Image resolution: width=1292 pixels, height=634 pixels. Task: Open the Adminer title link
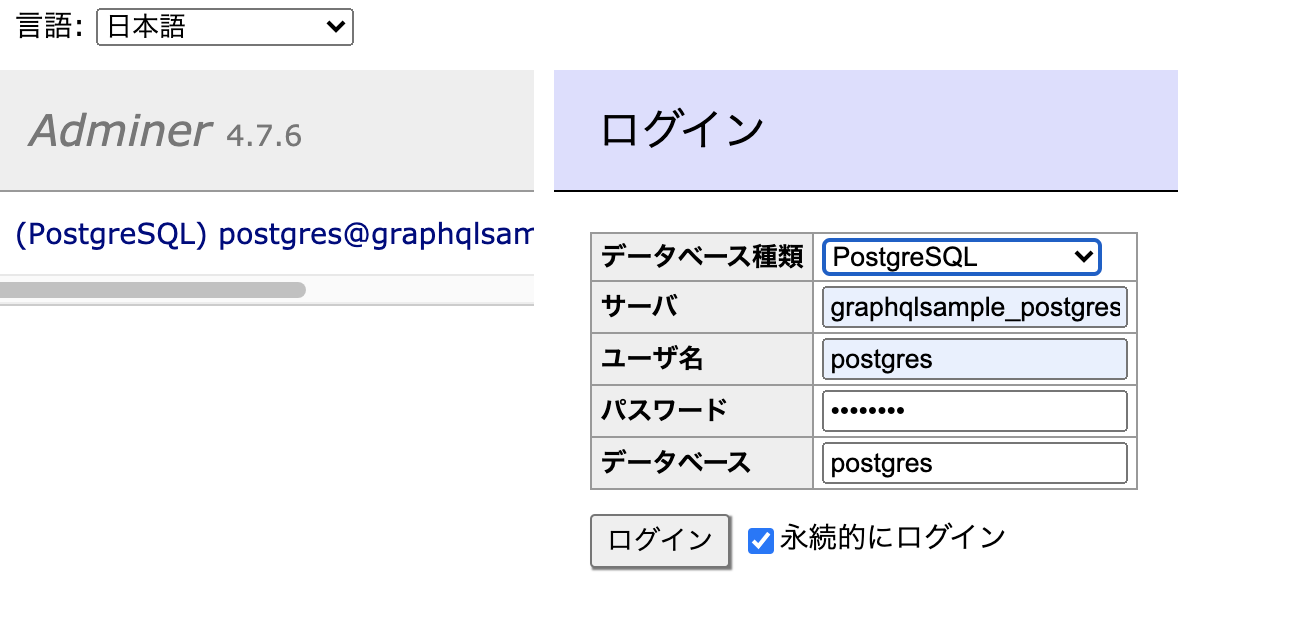(120, 131)
